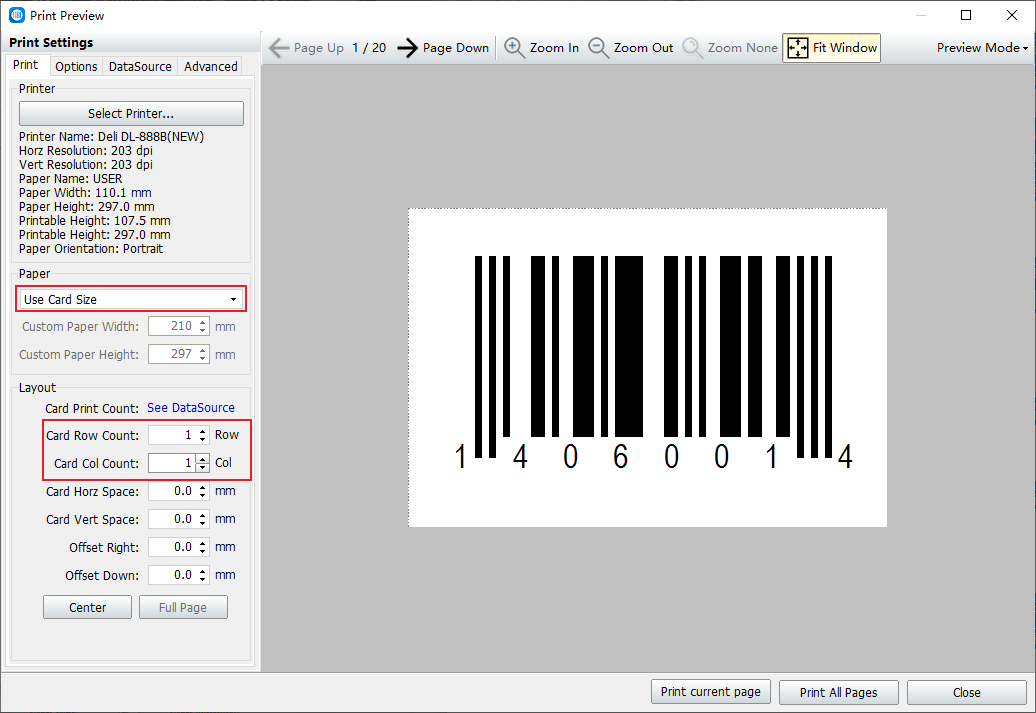Click the Paper Orientation: Portrait text
This screenshot has width=1036, height=713.
tap(91, 248)
